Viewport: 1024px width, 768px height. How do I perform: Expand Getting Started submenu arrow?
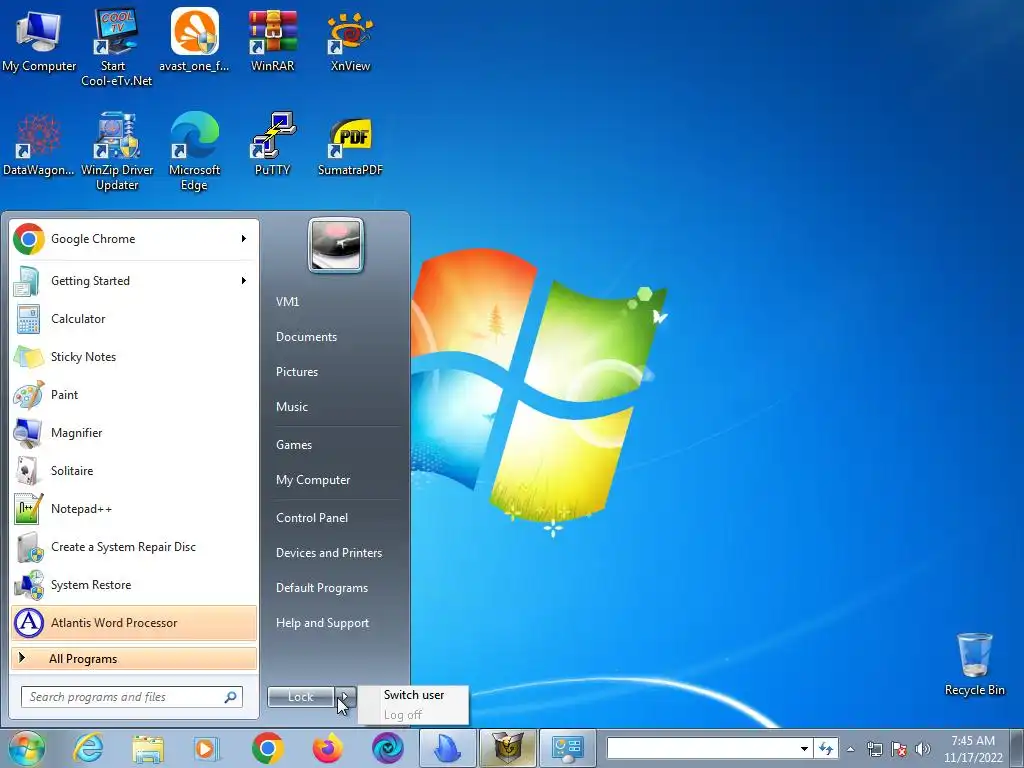coord(244,280)
